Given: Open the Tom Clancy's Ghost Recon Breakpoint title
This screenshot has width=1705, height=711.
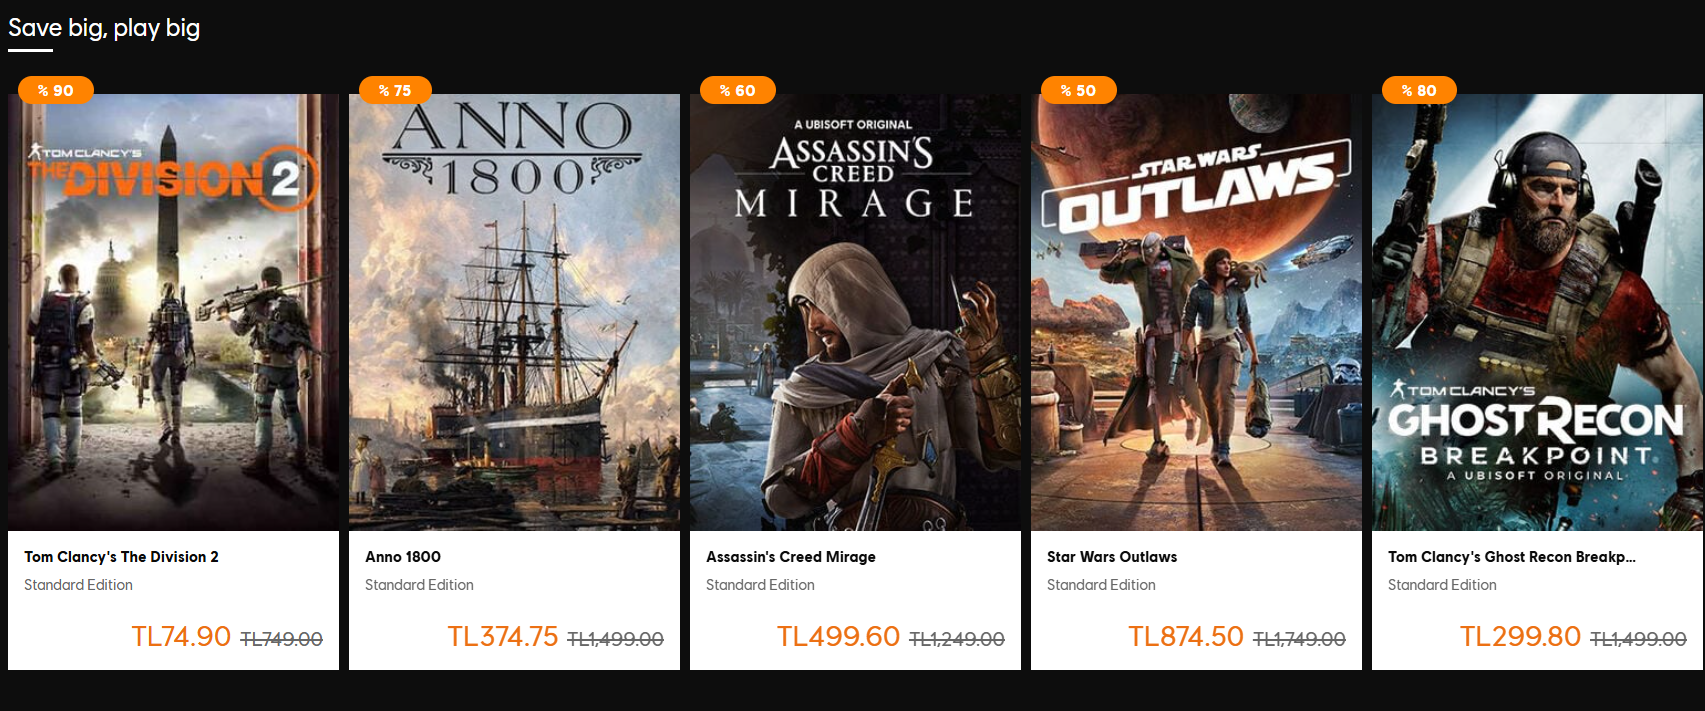Looking at the screenshot, I should click(x=1511, y=557).
